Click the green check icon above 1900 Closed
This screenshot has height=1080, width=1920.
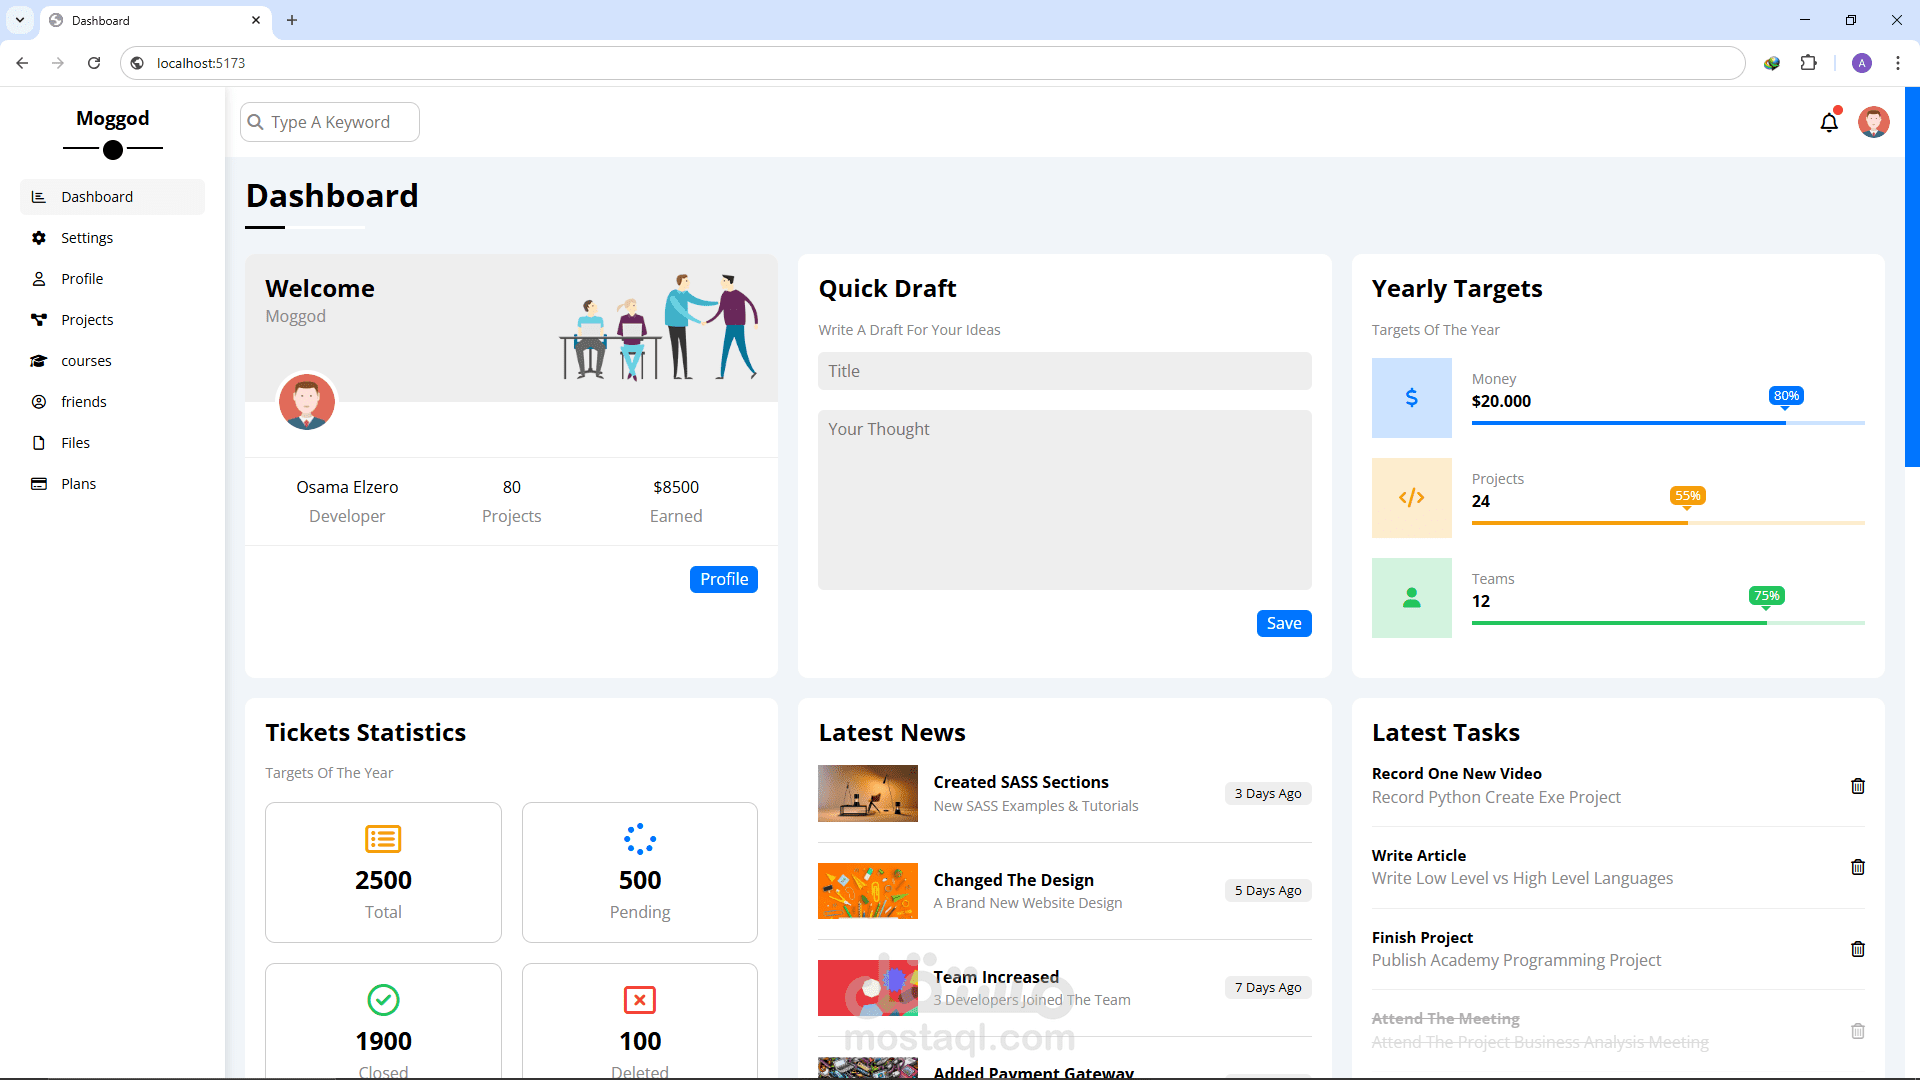(x=383, y=1000)
